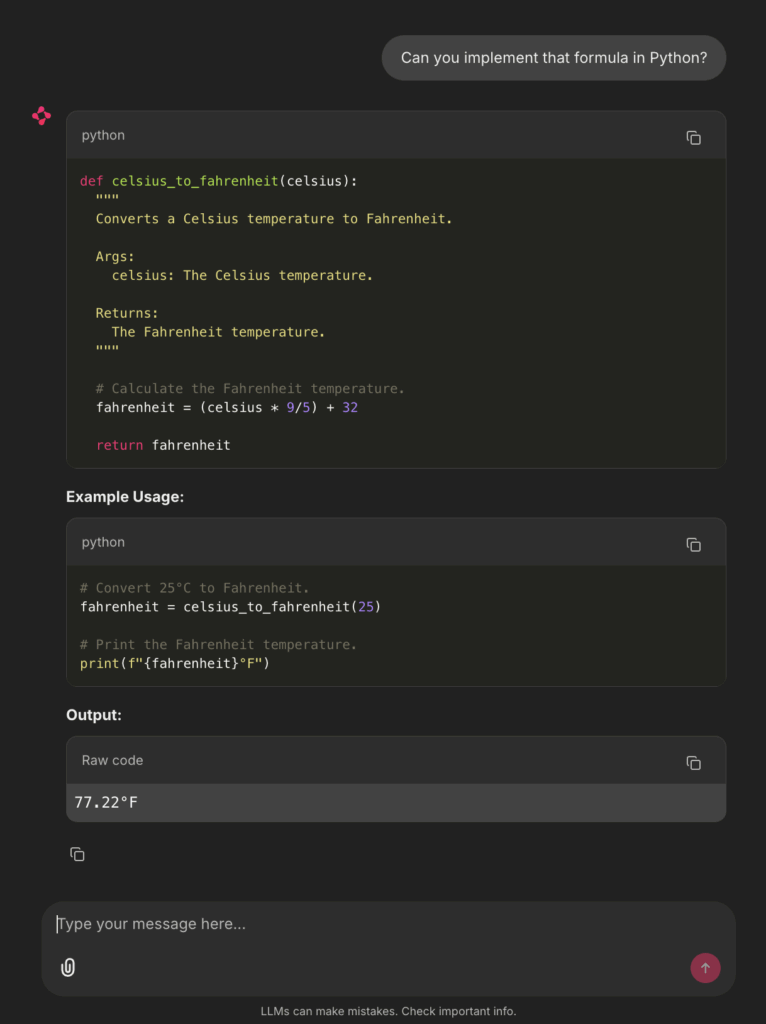The height and width of the screenshot is (1024, 766).
Task: Click the print(f"{fahrenheit}°F") code line
Action: (175, 663)
